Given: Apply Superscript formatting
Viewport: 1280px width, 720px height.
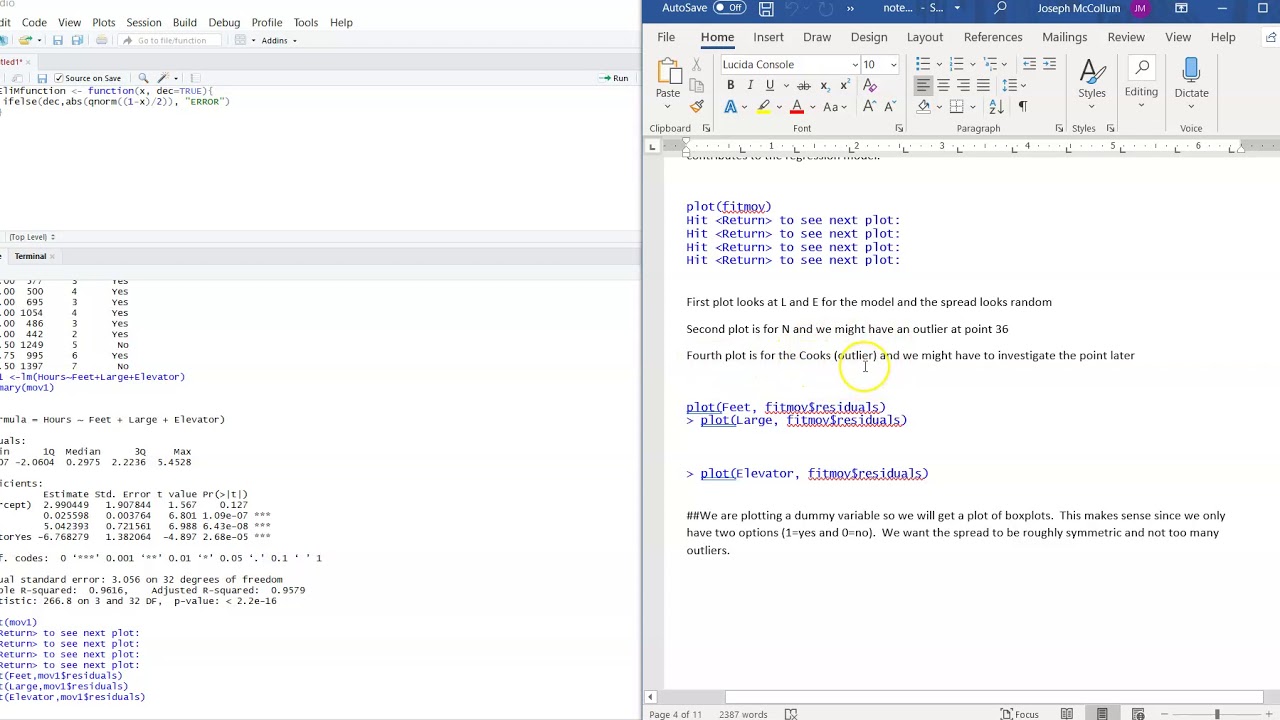Looking at the screenshot, I should click(845, 86).
